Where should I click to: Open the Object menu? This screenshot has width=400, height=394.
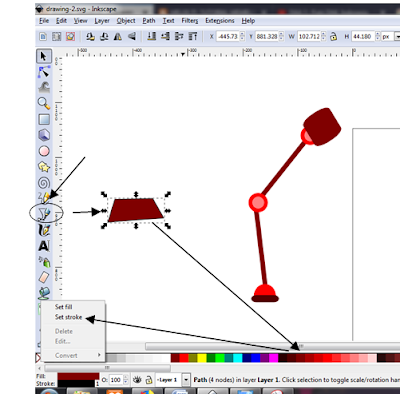[126, 21]
